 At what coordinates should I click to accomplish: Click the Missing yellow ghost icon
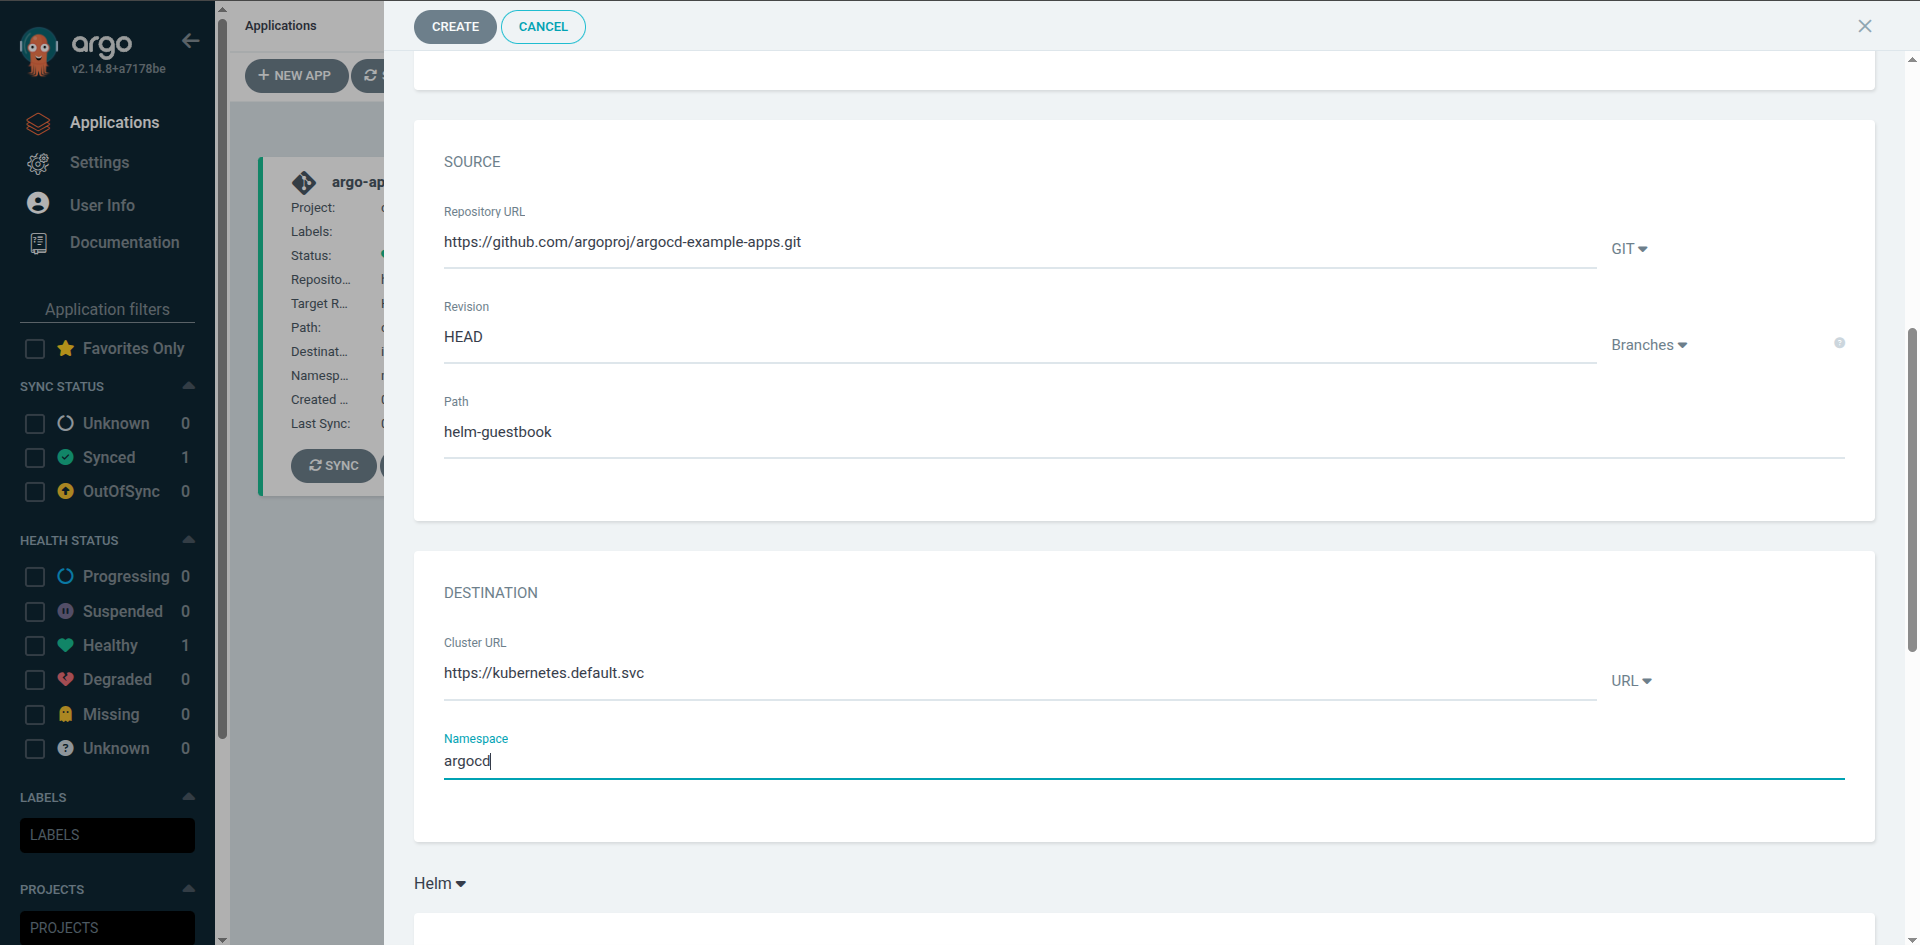66,714
